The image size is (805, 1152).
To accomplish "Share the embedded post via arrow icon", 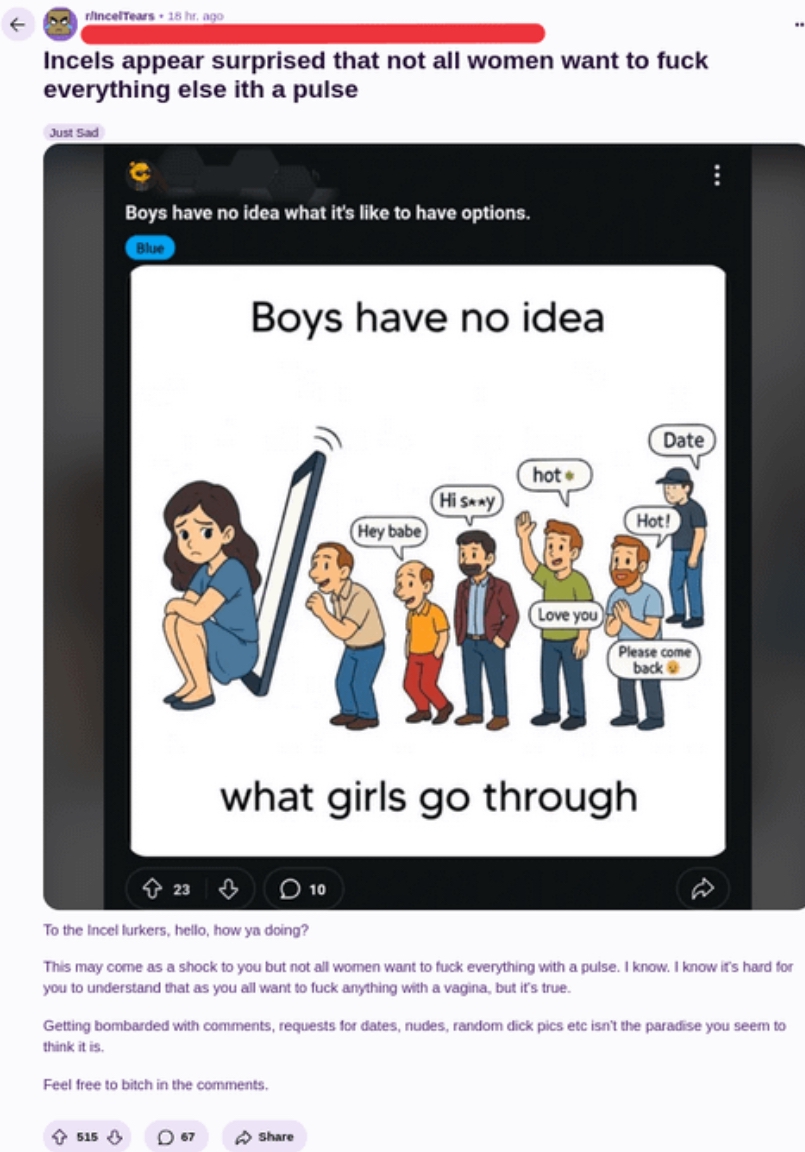I will pyautogui.click(x=702, y=889).
